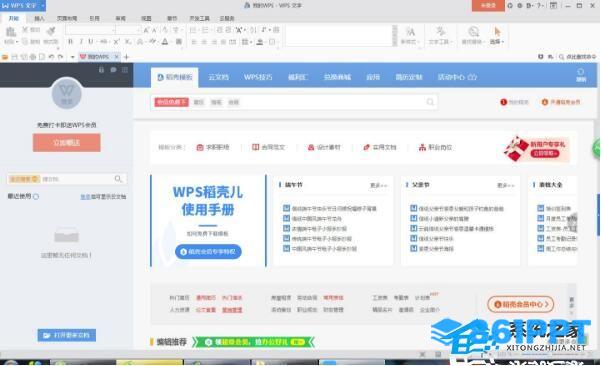Click the refresh icon on blue navigation bar
Screen dimensions: 601x366
[x=581, y=72]
